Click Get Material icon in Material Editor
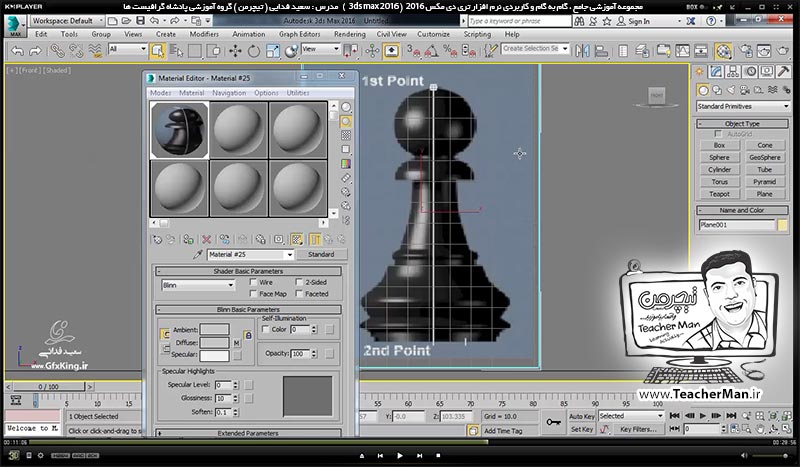The image size is (800, 467). 157,239
